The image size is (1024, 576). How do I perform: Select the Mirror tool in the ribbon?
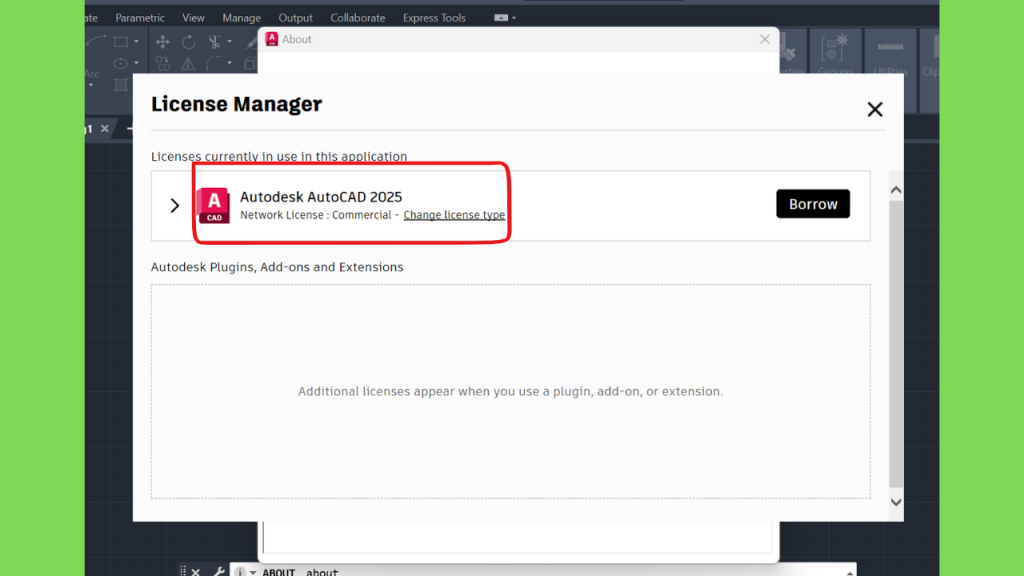coord(188,63)
